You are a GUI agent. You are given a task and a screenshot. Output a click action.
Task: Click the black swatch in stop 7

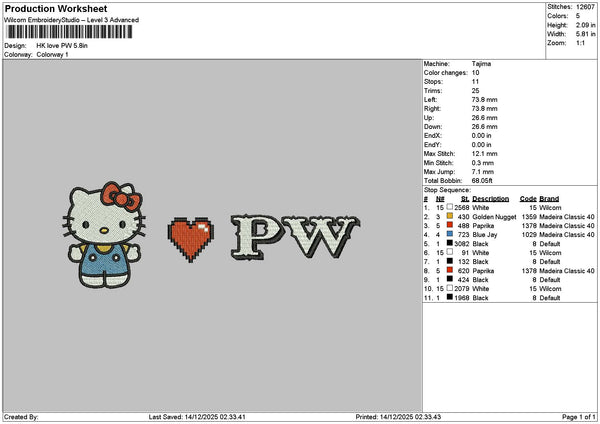(450, 261)
